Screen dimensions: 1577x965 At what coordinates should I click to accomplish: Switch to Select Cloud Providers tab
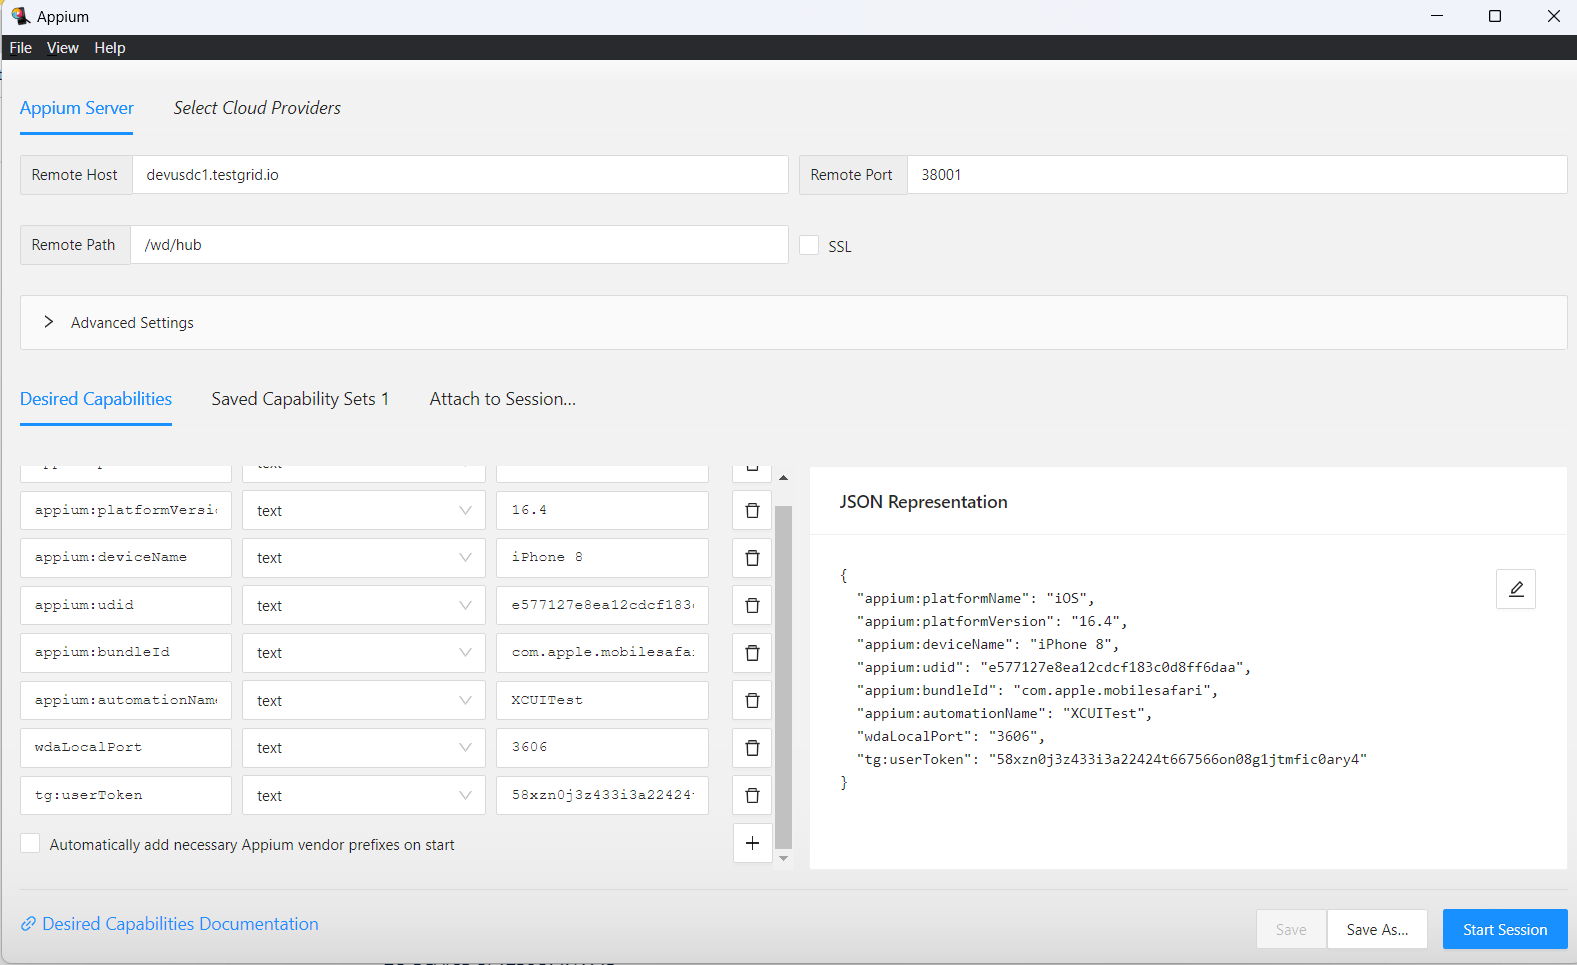[x=257, y=108]
